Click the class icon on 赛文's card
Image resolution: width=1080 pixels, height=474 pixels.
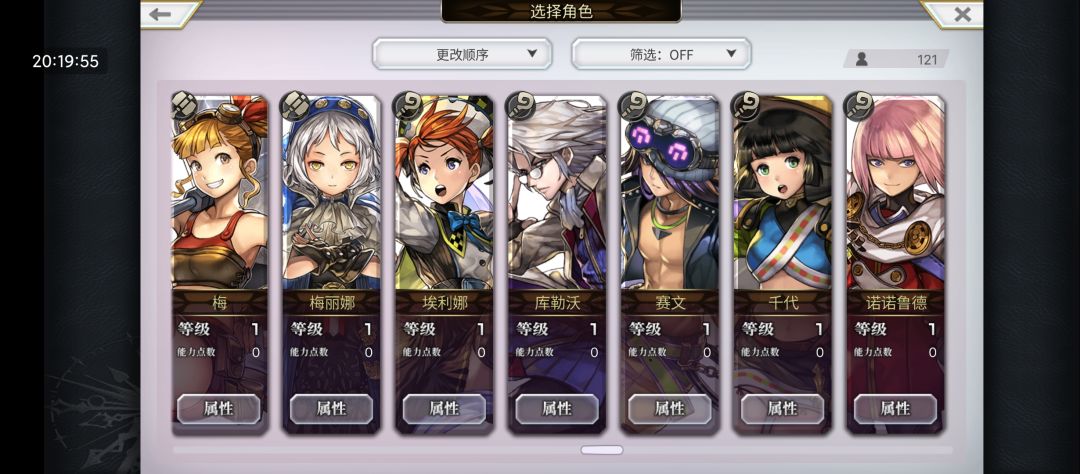pyautogui.click(x=634, y=106)
